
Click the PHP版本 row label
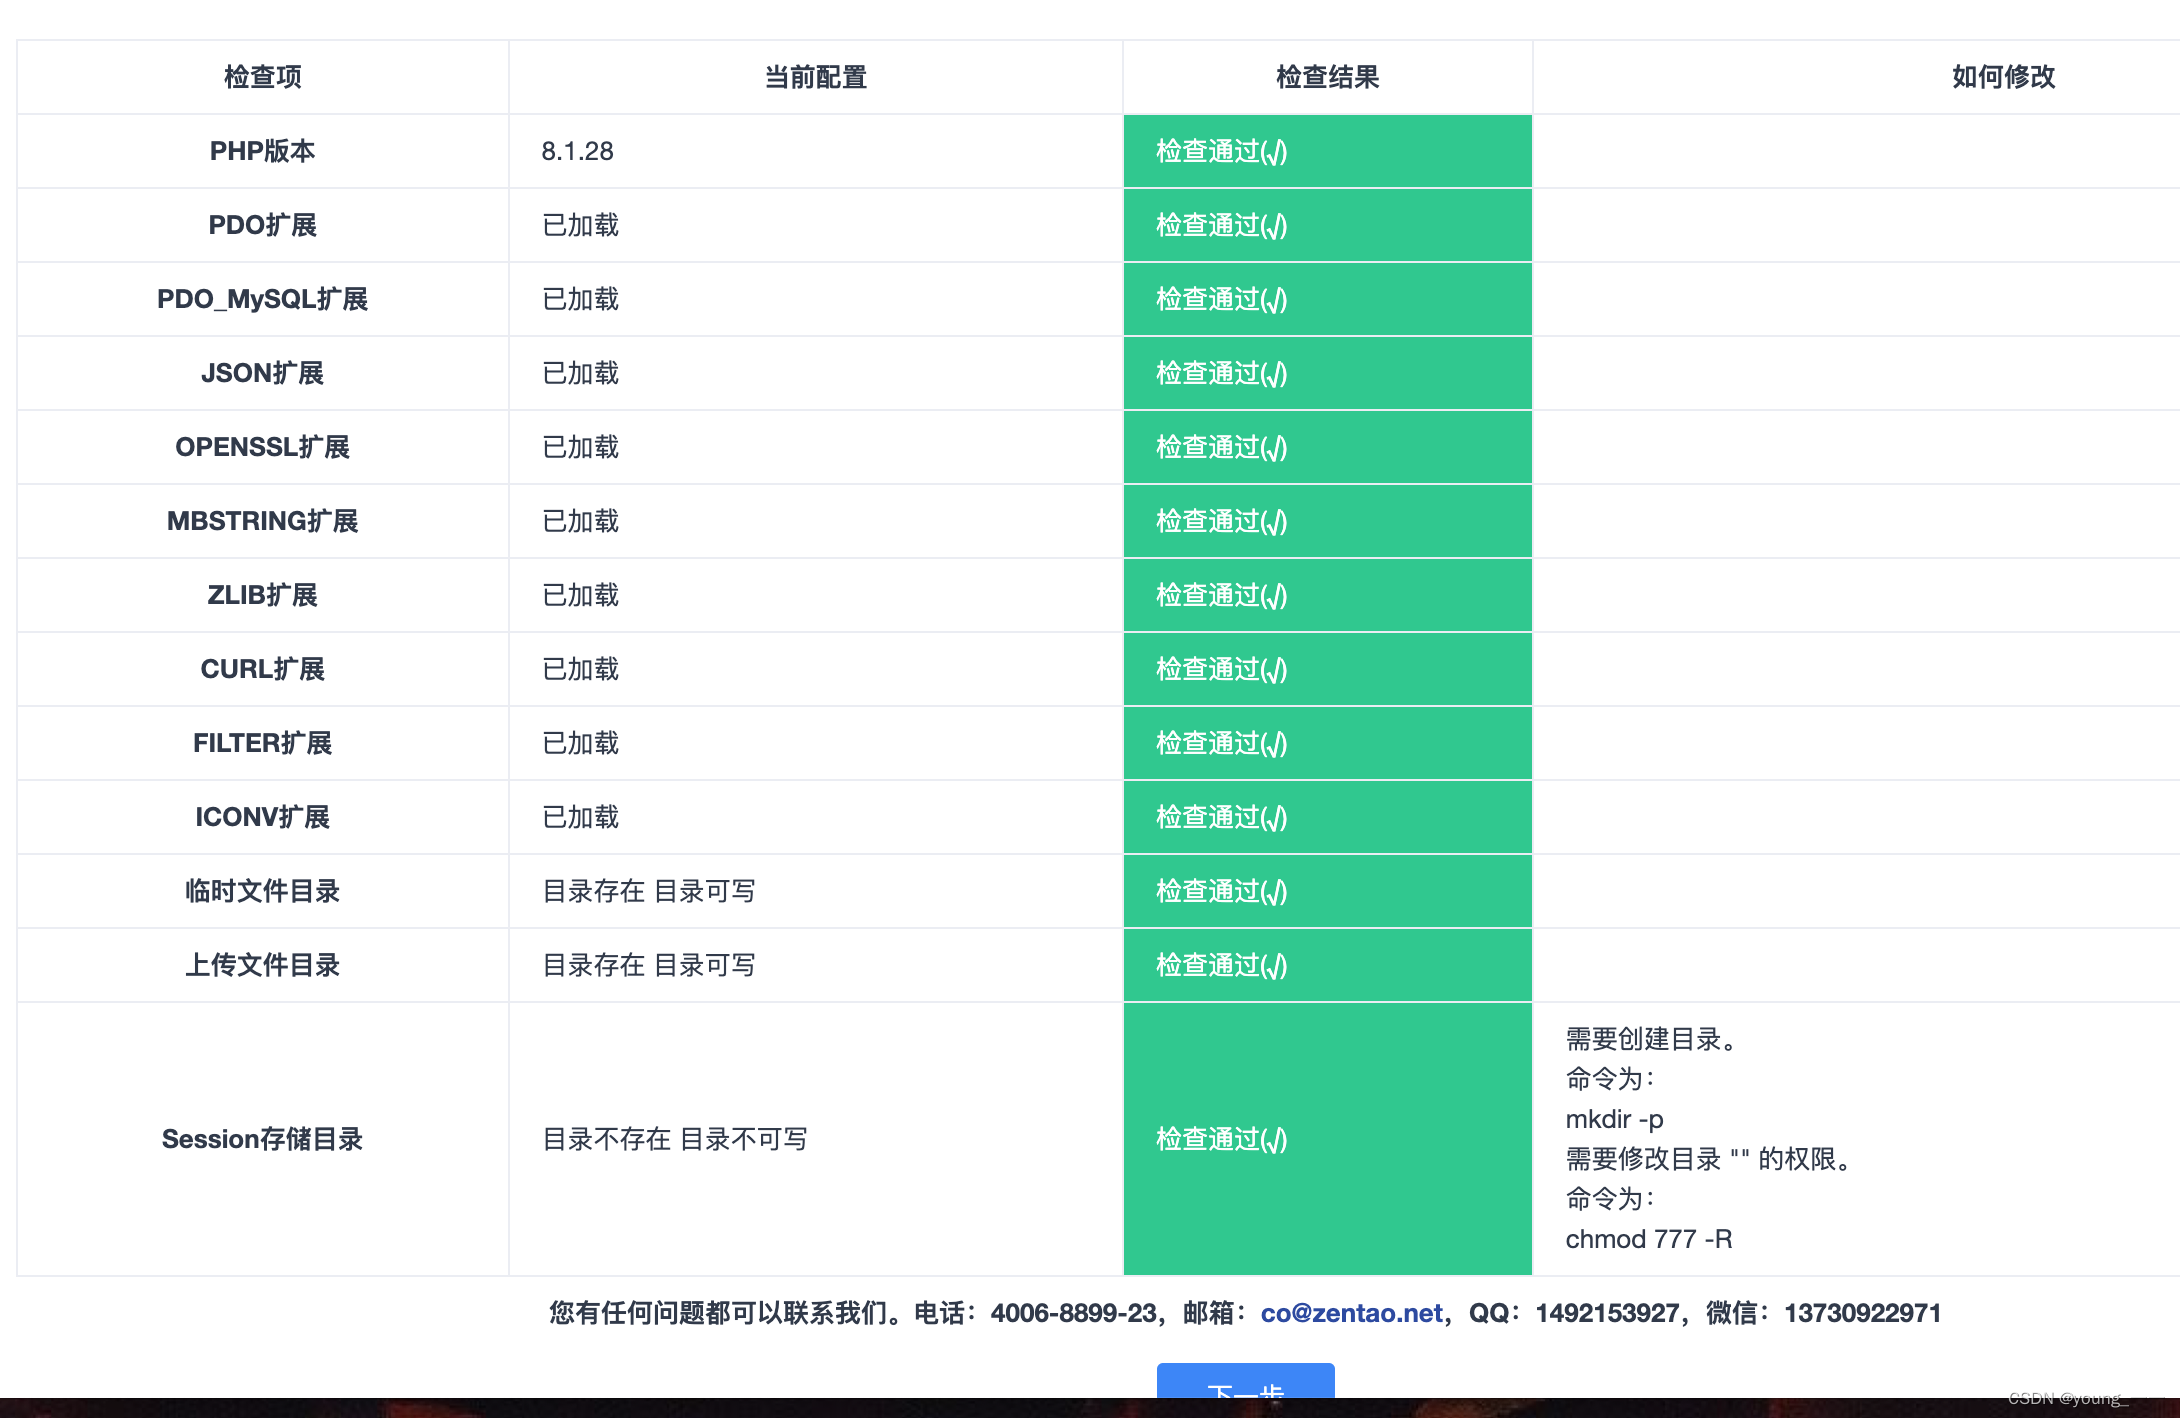click(262, 151)
